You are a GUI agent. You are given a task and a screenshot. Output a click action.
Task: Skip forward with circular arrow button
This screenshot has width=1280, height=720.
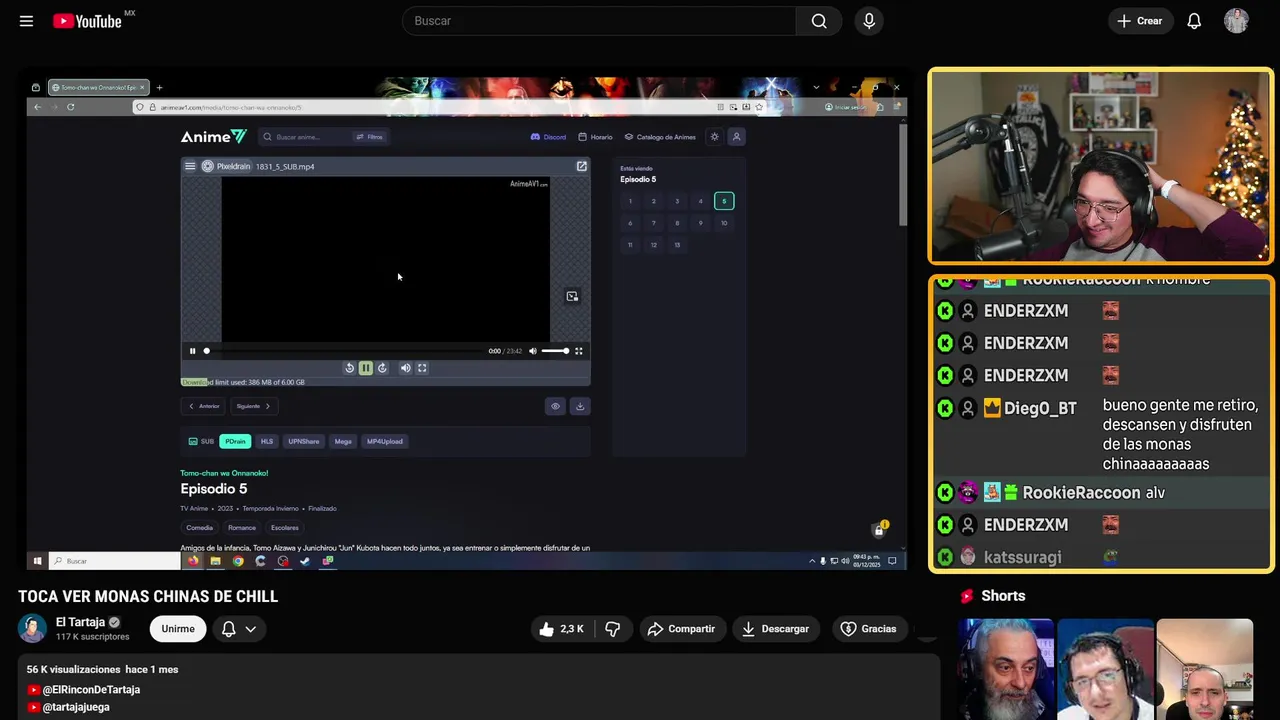pyautogui.click(x=382, y=368)
